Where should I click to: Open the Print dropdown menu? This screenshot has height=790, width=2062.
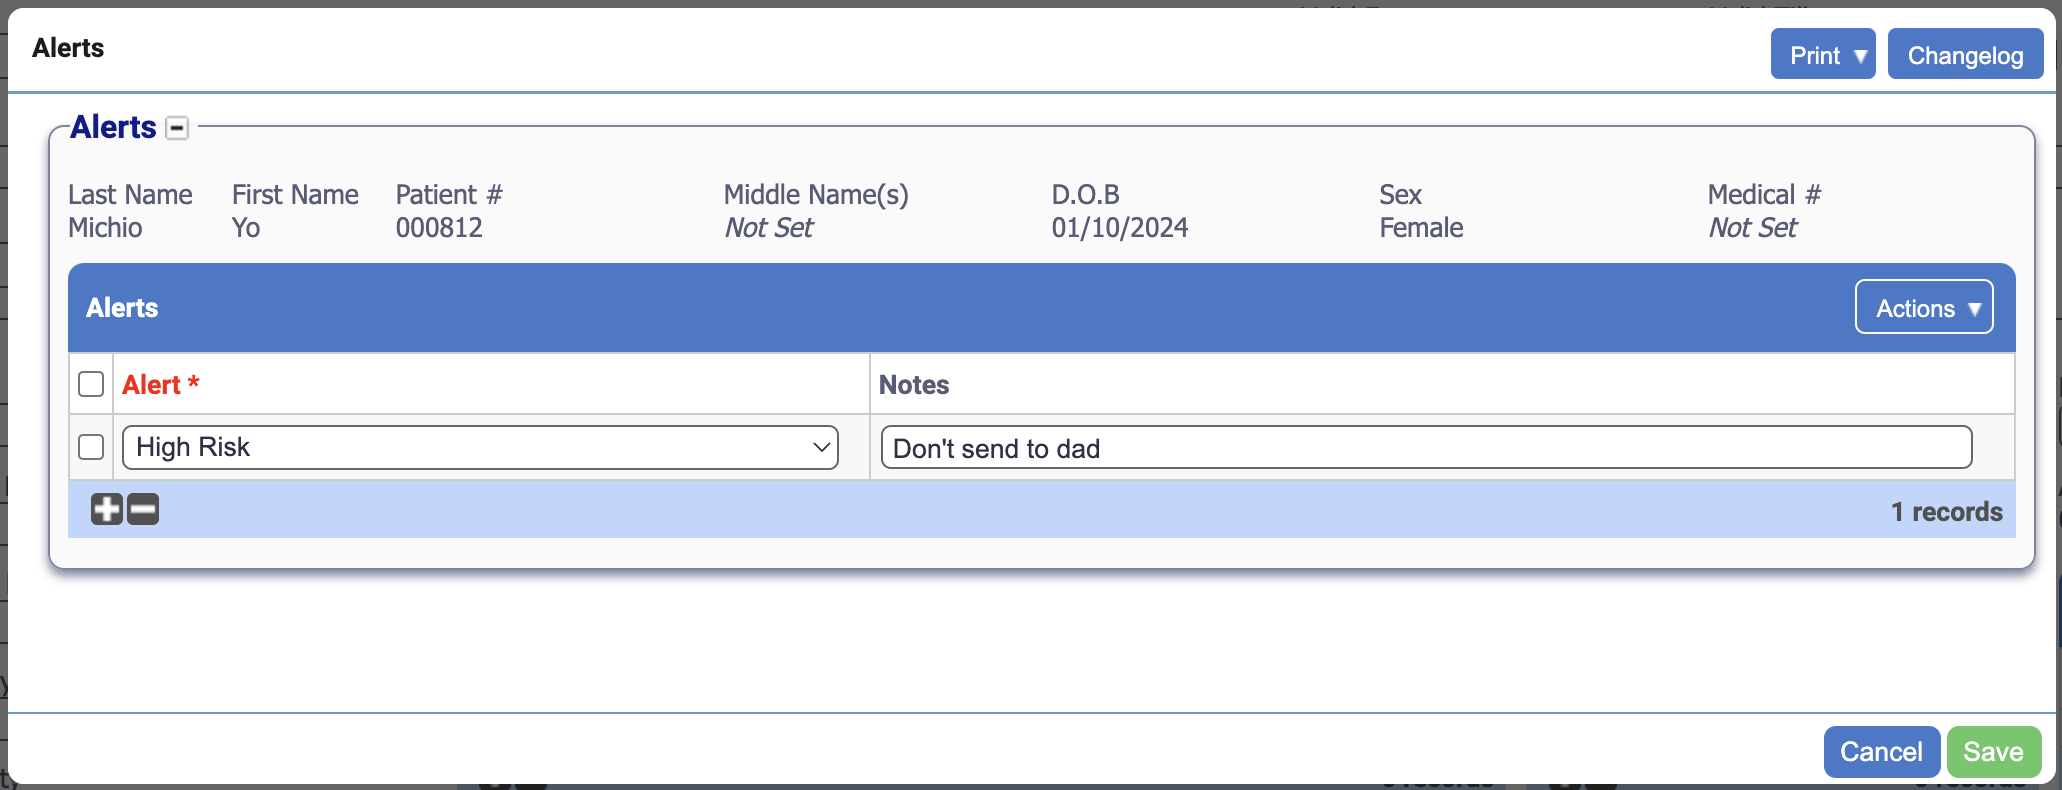1822,55
